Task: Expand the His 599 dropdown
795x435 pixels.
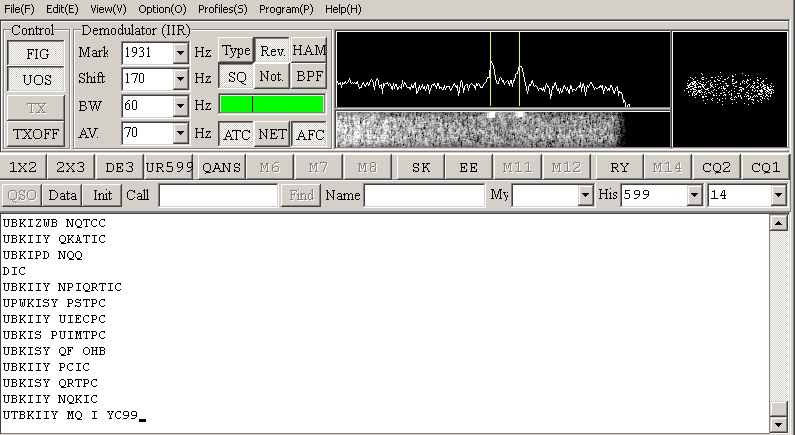Action: [694, 195]
